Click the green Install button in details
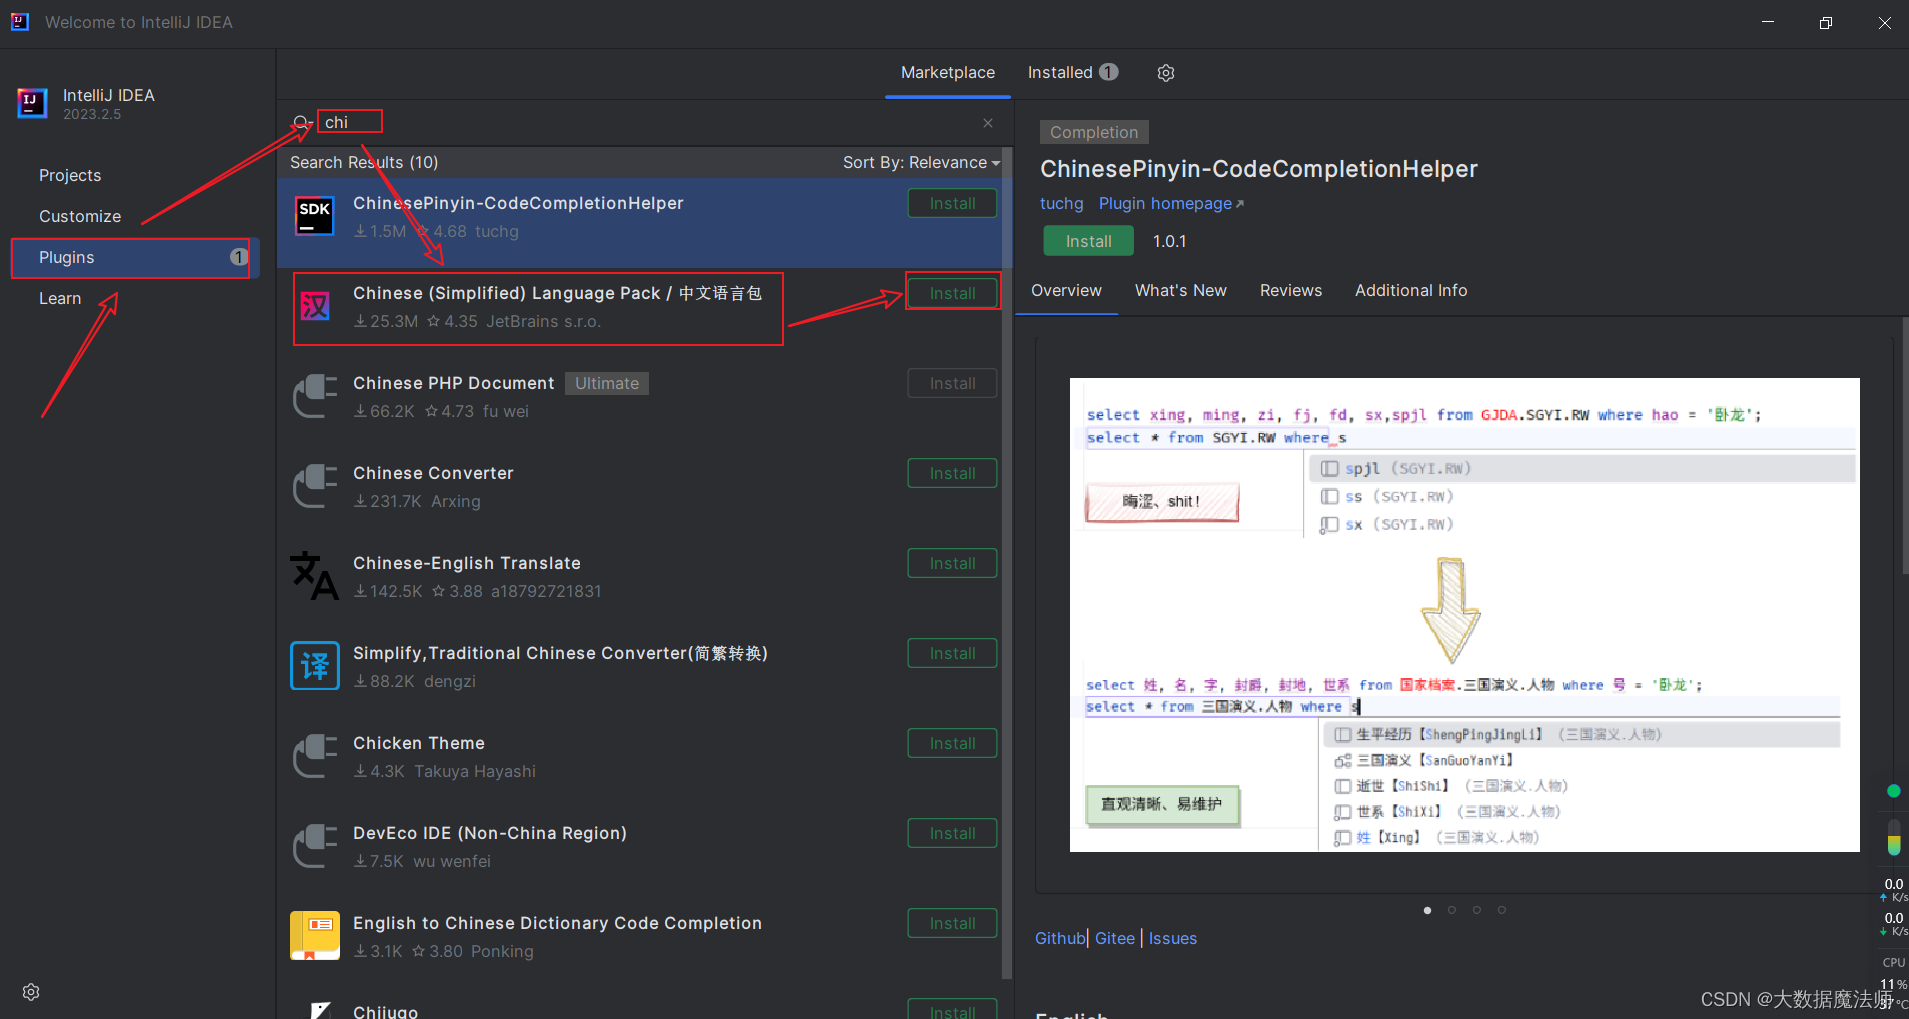Screen dimensions: 1909x1019 pos(1088,241)
